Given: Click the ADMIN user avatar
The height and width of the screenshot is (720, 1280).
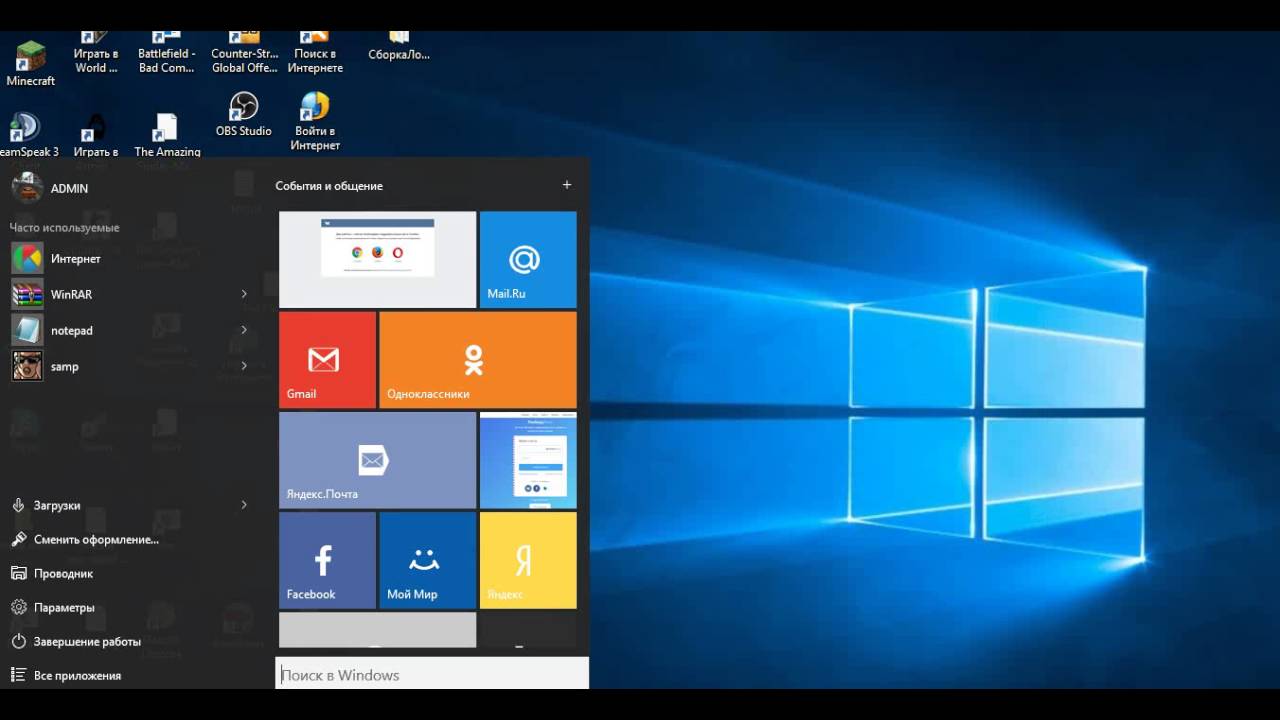Looking at the screenshot, I should pos(27,188).
